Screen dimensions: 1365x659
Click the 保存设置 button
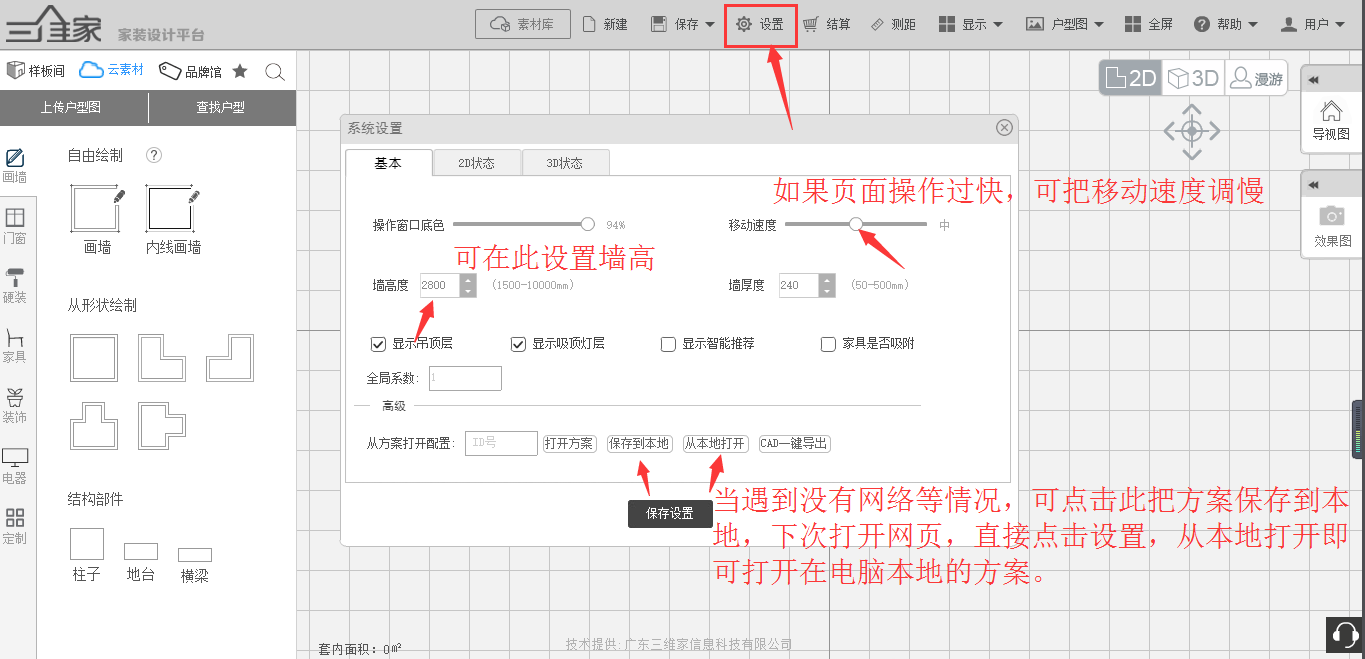point(669,513)
